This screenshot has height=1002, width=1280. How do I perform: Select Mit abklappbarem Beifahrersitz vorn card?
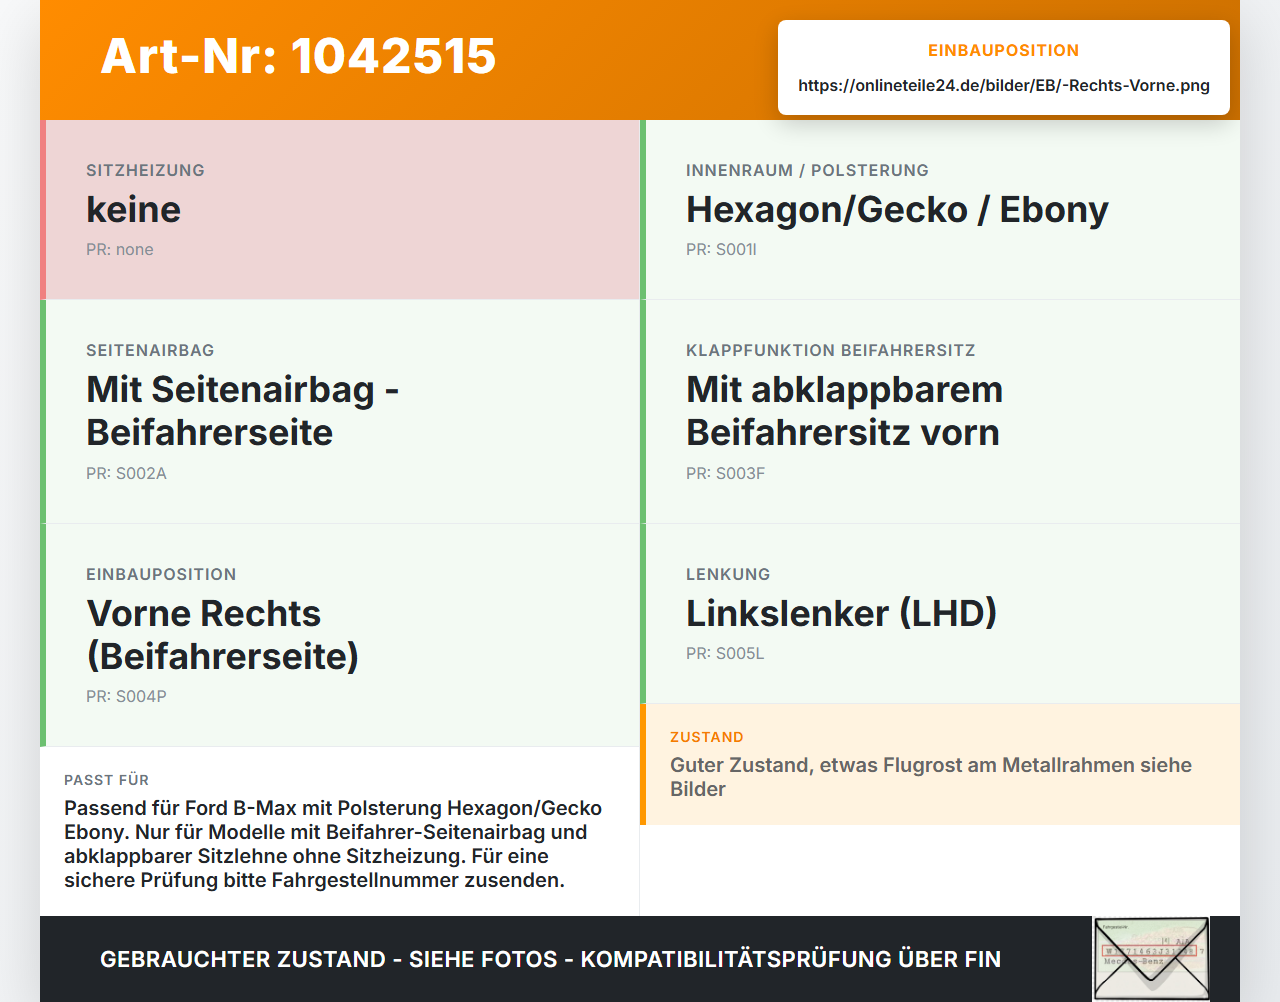click(940, 412)
